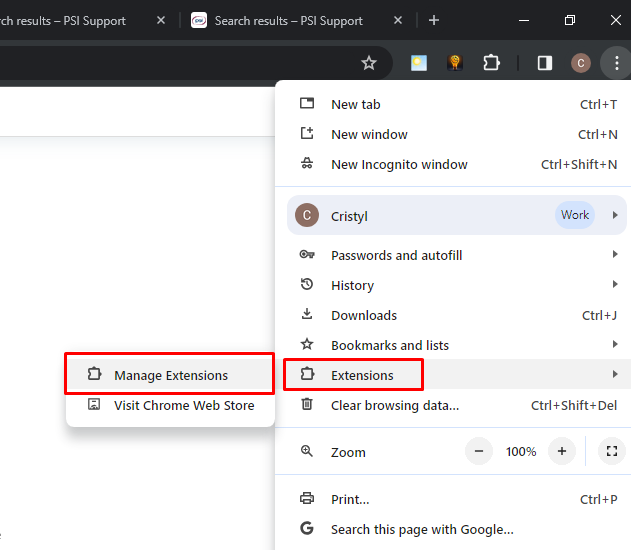Close the first Search results – PSI Support tab
Viewport: 631px width, 550px height.
click(x=161, y=20)
